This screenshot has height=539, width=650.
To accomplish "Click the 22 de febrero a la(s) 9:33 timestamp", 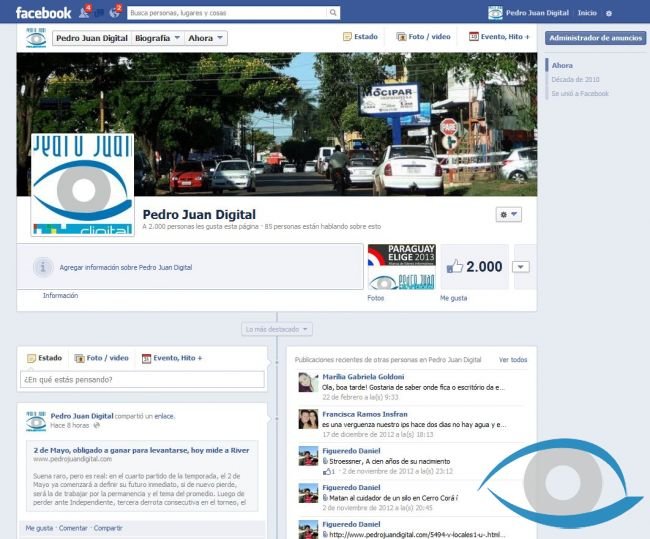I will tap(360, 397).
